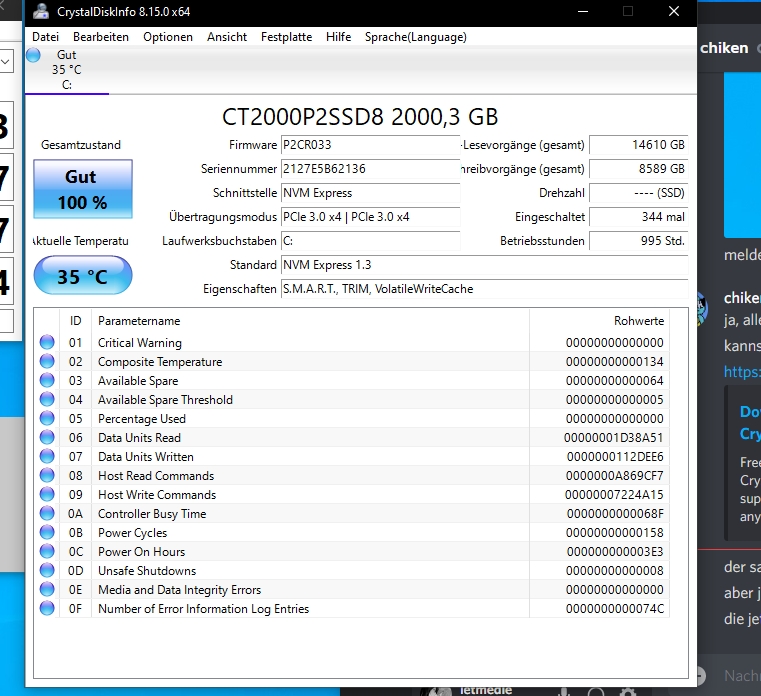Open the Datei menu
761x696 pixels.
(46, 37)
